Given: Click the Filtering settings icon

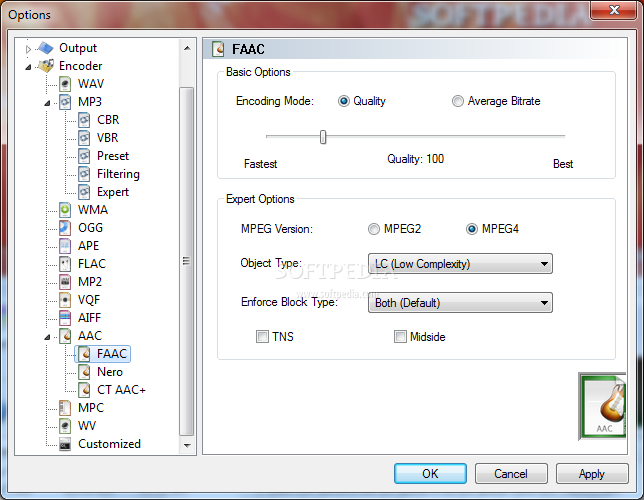Looking at the screenshot, I should 84,174.
